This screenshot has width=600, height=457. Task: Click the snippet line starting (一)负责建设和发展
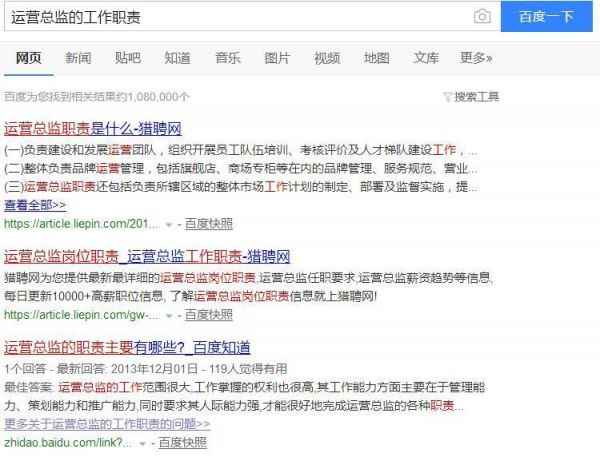point(241,150)
